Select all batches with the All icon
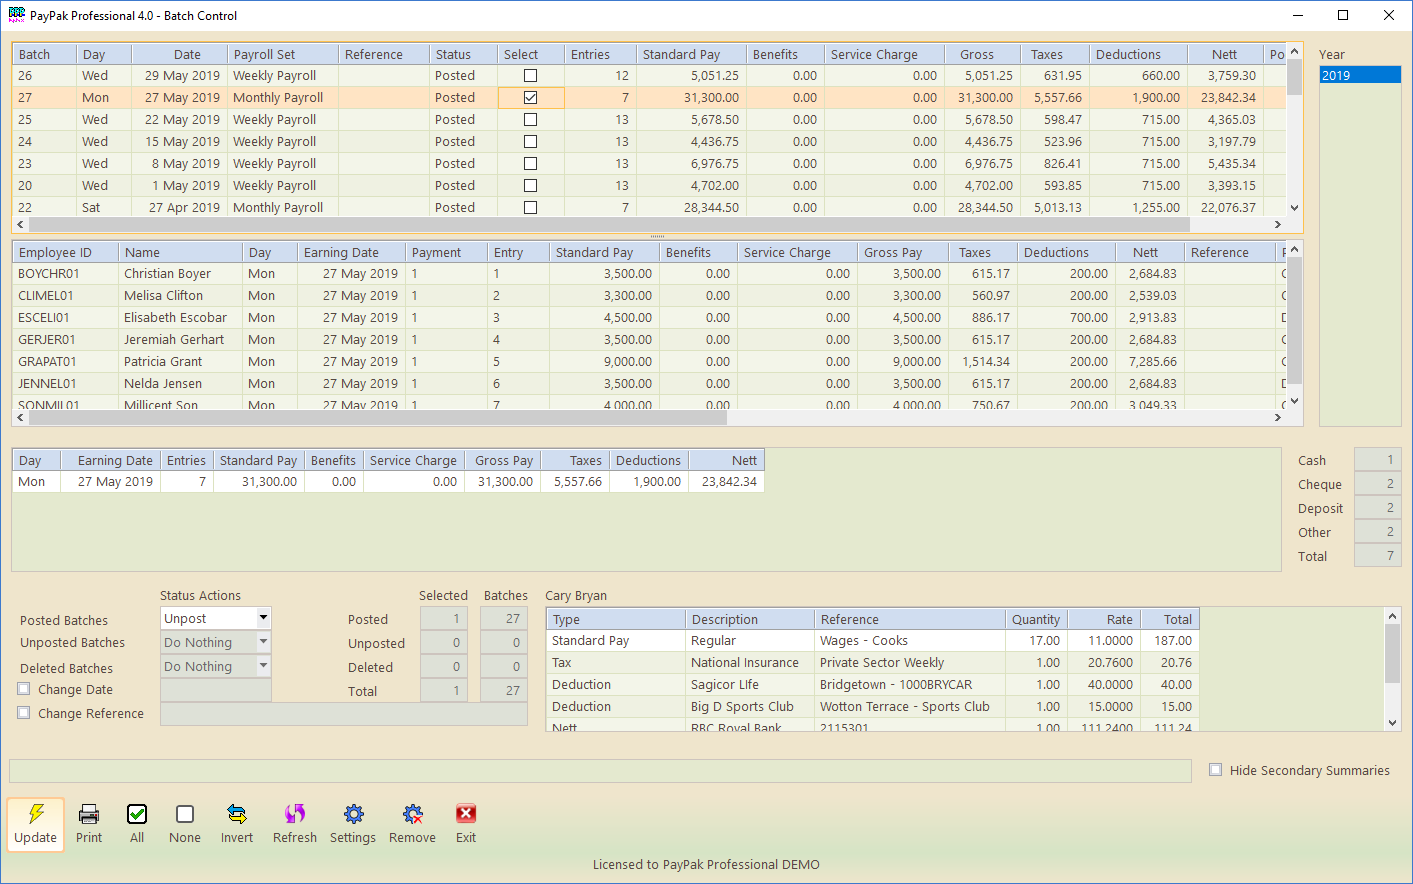1413x884 pixels. click(x=137, y=814)
